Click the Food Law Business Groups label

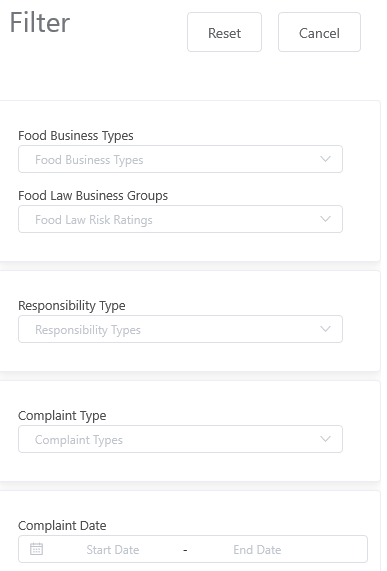pyautogui.click(x=93, y=196)
